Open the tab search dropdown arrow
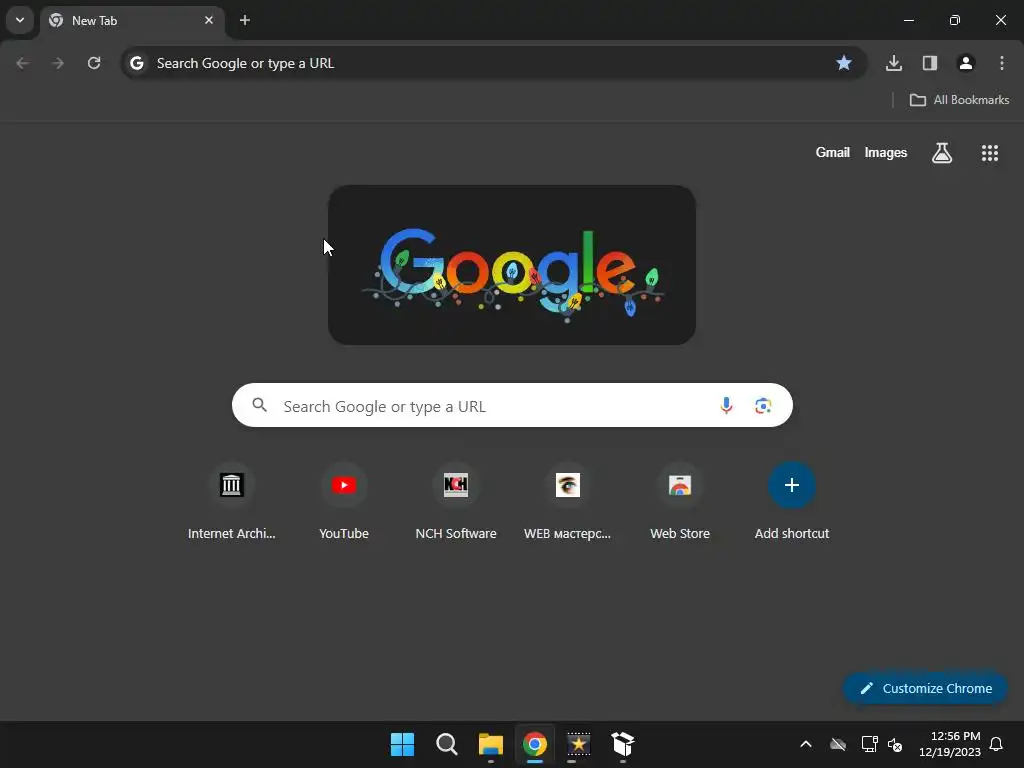This screenshot has height=768, width=1024. (x=20, y=20)
